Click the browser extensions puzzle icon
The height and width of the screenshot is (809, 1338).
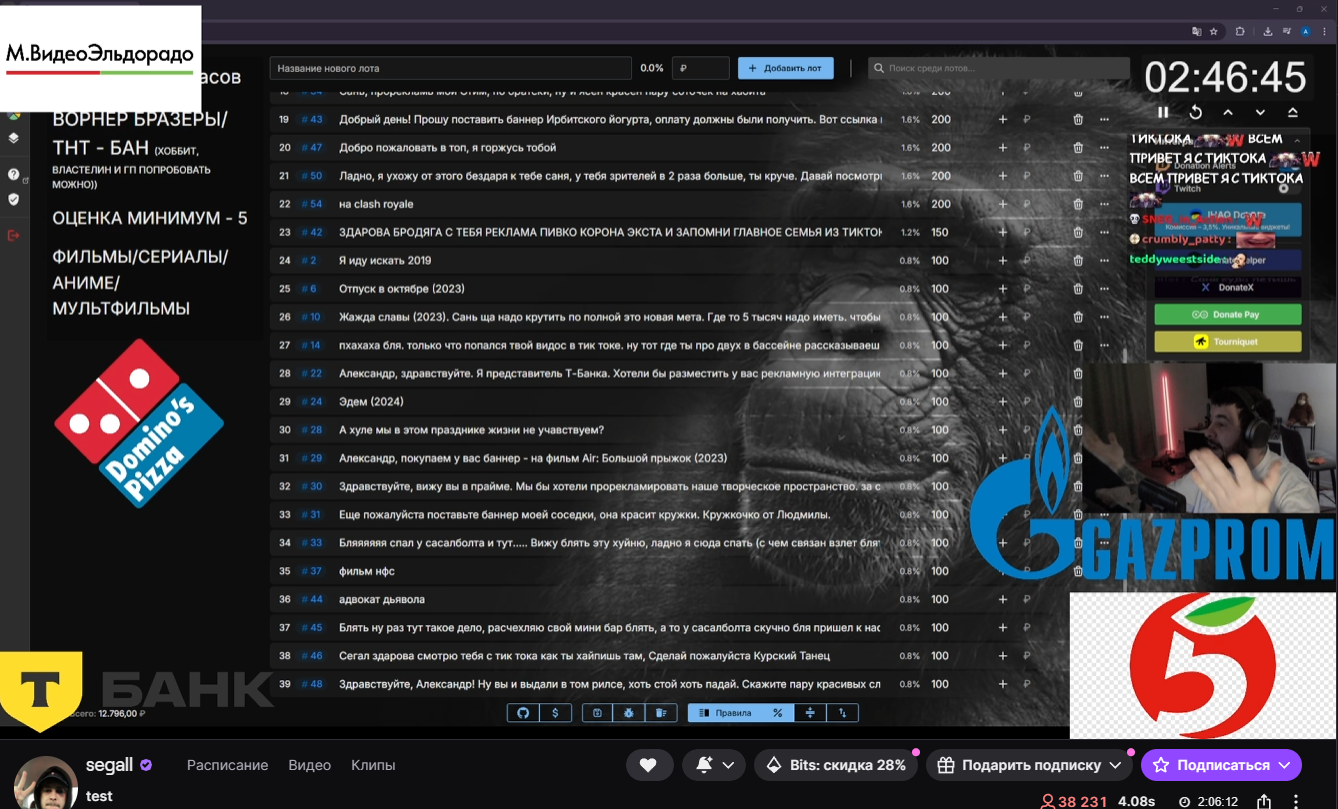(x=1241, y=31)
